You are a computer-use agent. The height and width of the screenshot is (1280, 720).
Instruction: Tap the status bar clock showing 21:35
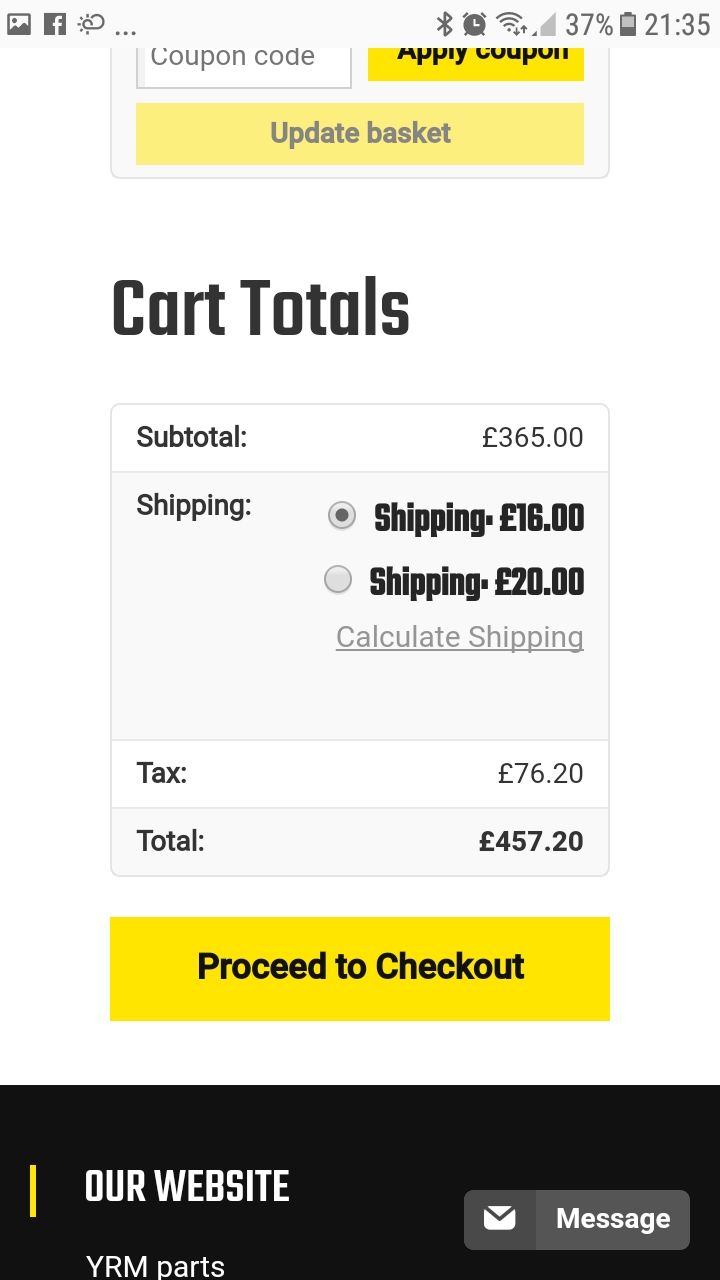(677, 24)
